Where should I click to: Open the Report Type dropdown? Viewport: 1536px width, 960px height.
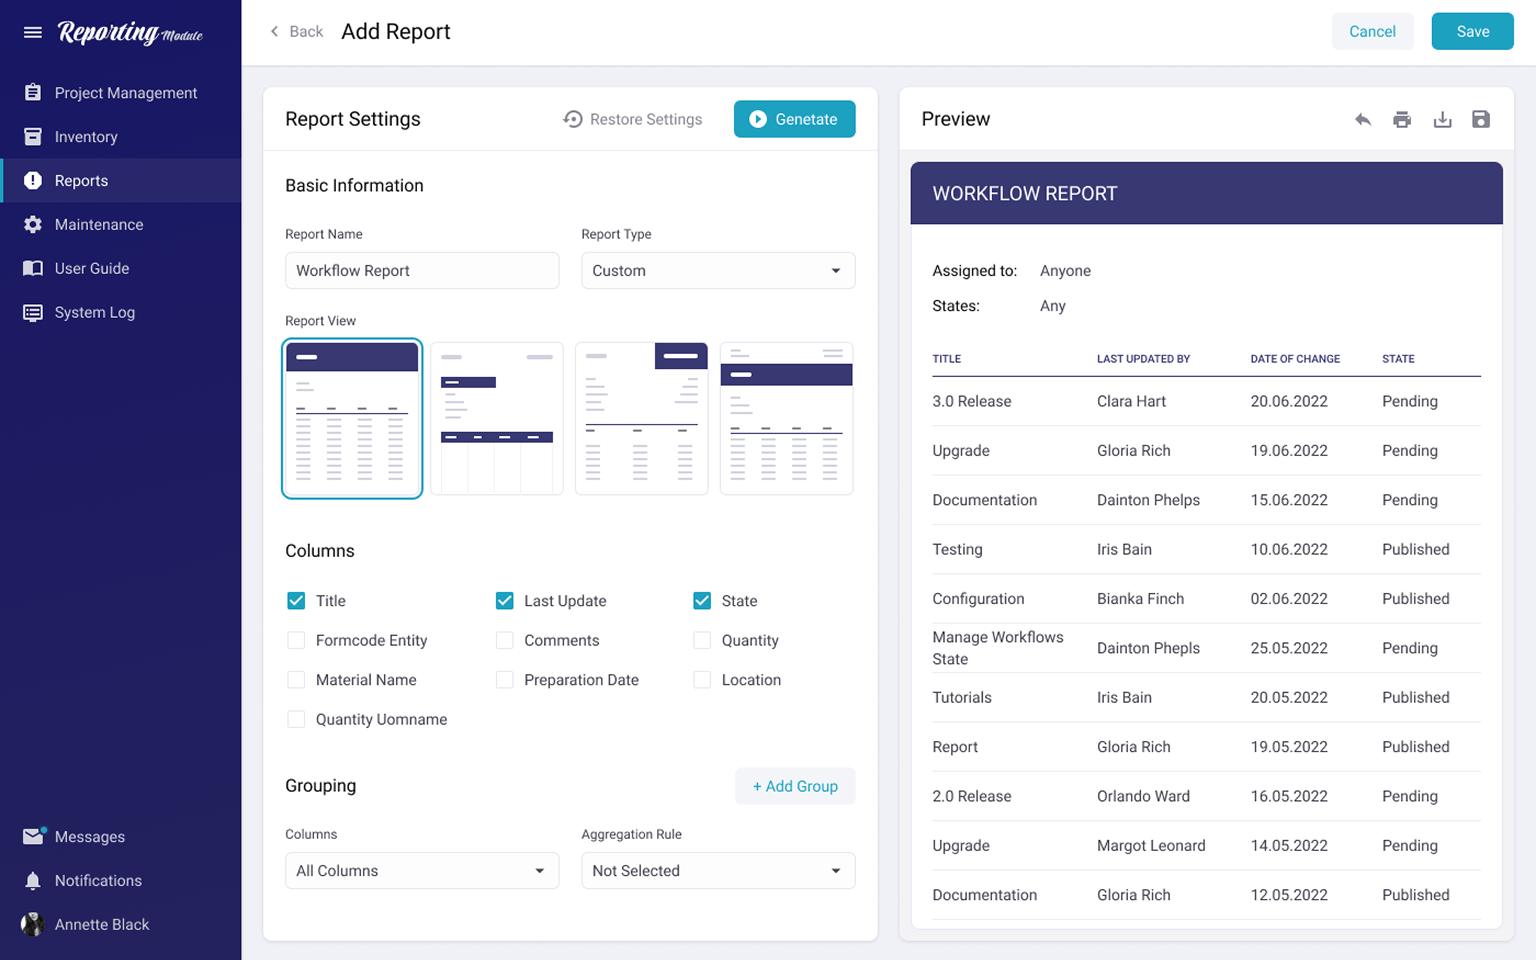coord(718,271)
